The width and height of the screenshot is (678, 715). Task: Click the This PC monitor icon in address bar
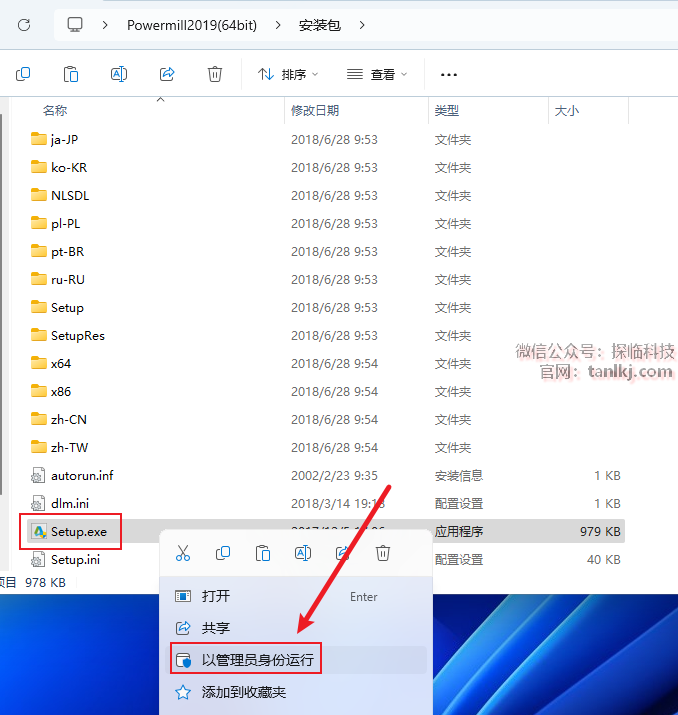coord(75,25)
